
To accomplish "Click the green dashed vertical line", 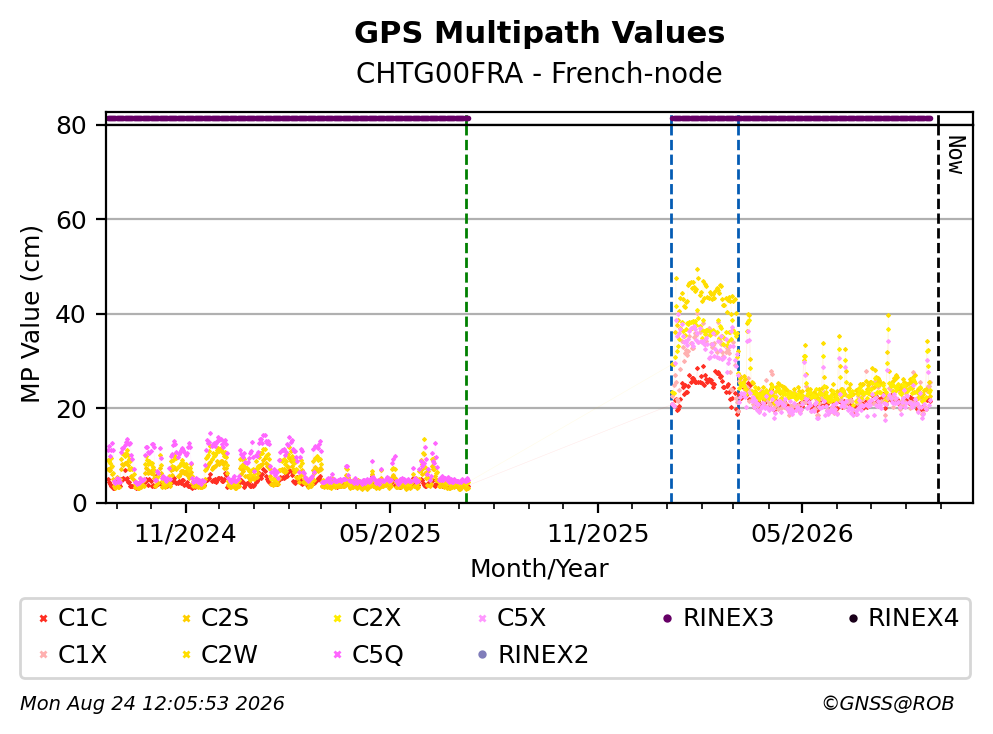I will coord(467,310).
